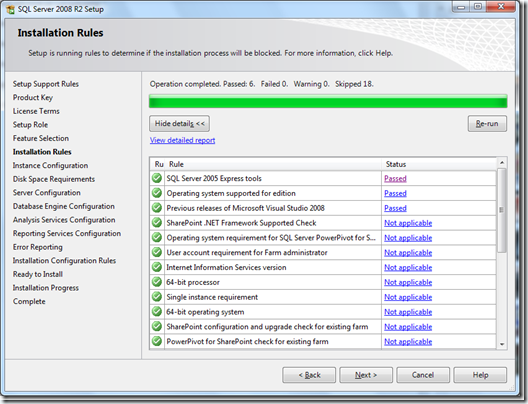The height and width of the screenshot is (404, 528).
Task: Click the green check icon beside Operating system supported for edition
Action: 157,193
